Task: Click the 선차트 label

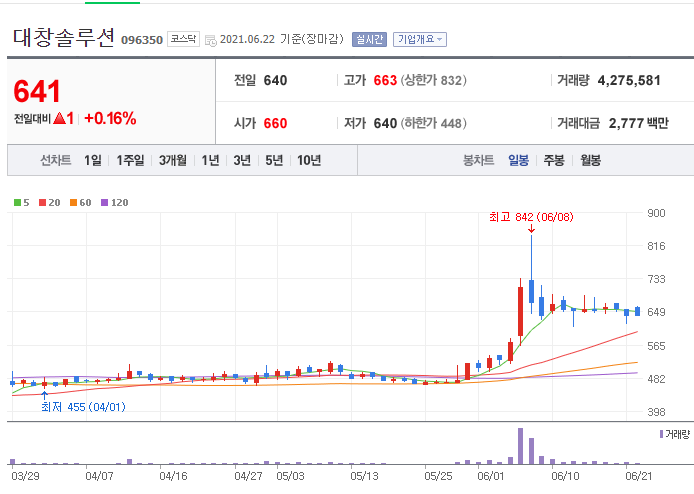Action: [56, 160]
